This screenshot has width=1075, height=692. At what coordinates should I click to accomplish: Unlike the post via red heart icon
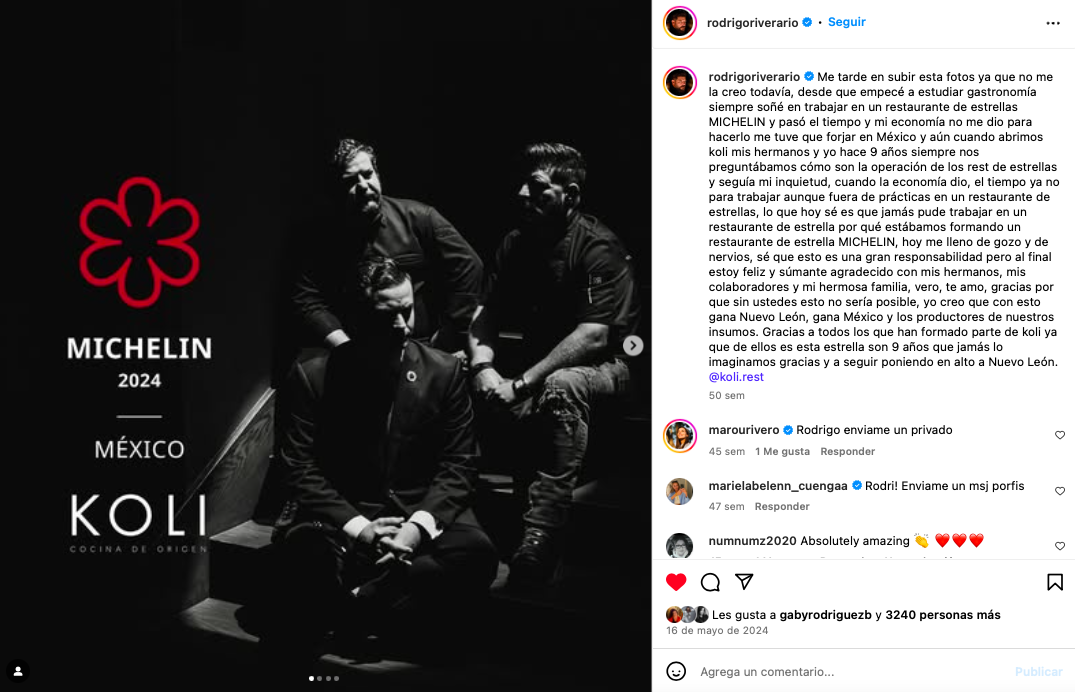(676, 582)
